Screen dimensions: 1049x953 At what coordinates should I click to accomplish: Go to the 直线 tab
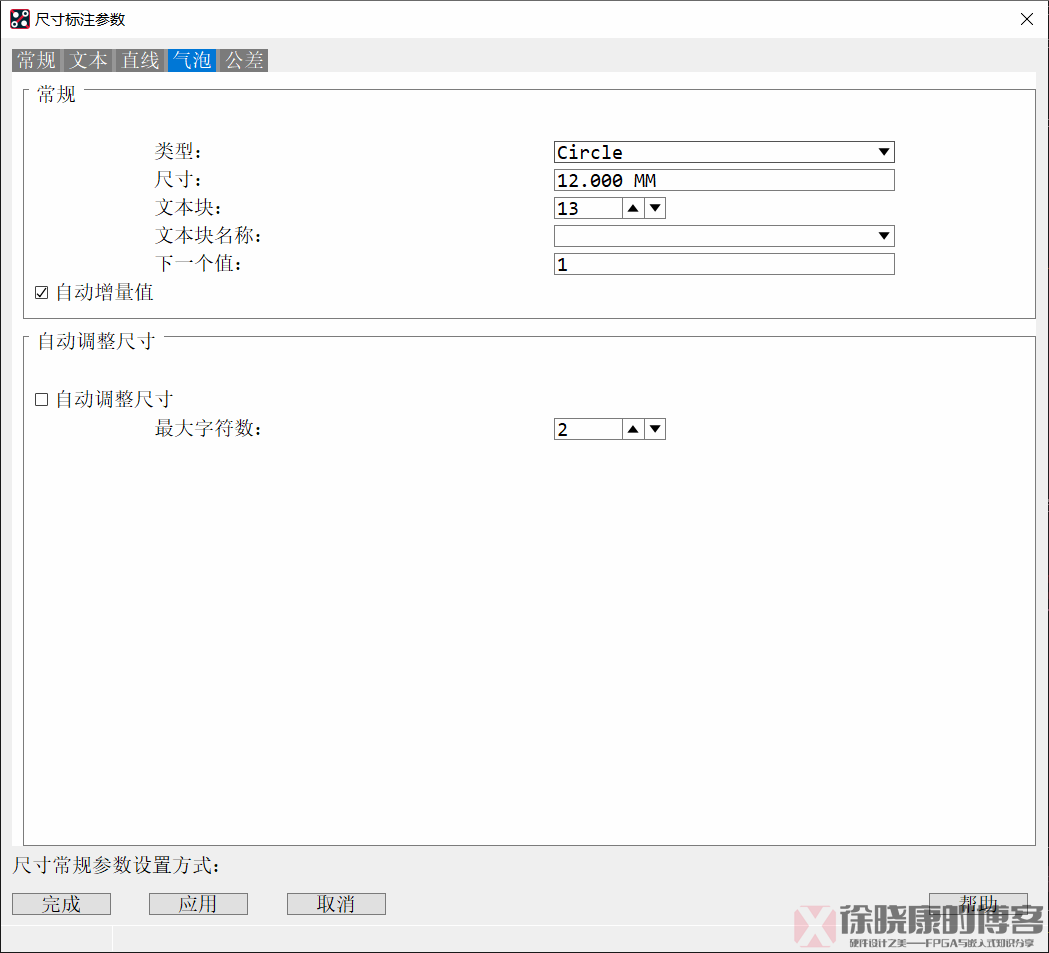click(141, 60)
